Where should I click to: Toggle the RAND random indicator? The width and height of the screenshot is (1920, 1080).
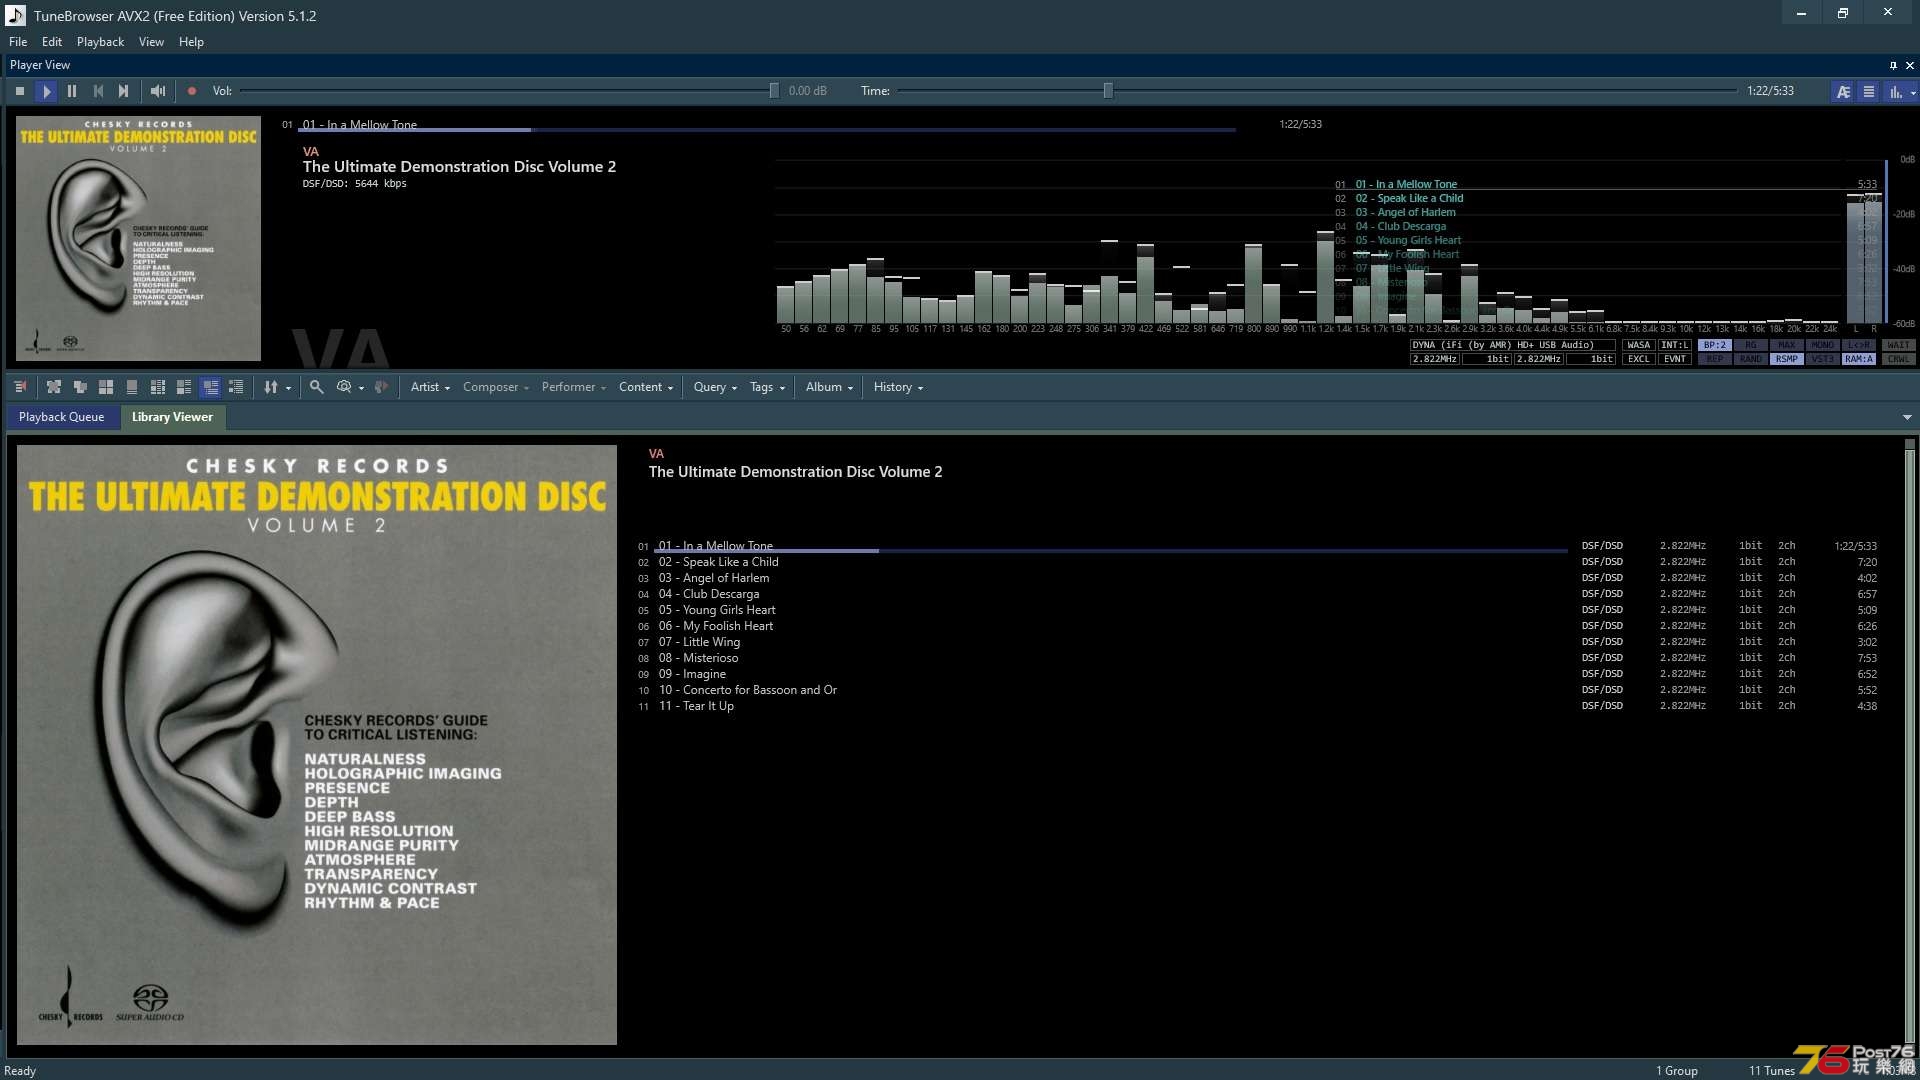pos(1750,359)
